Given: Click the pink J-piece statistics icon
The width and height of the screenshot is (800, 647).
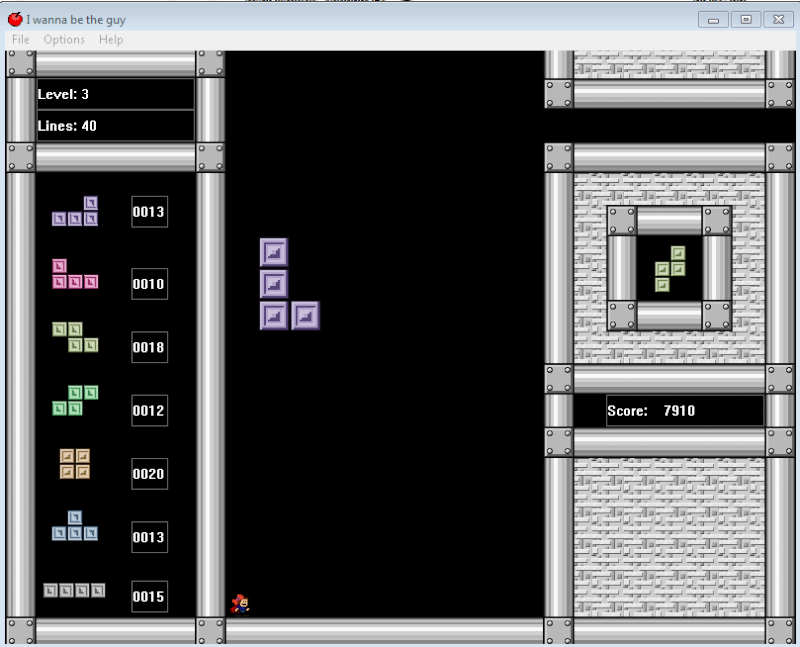Looking at the screenshot, I should tap(75, 274).
